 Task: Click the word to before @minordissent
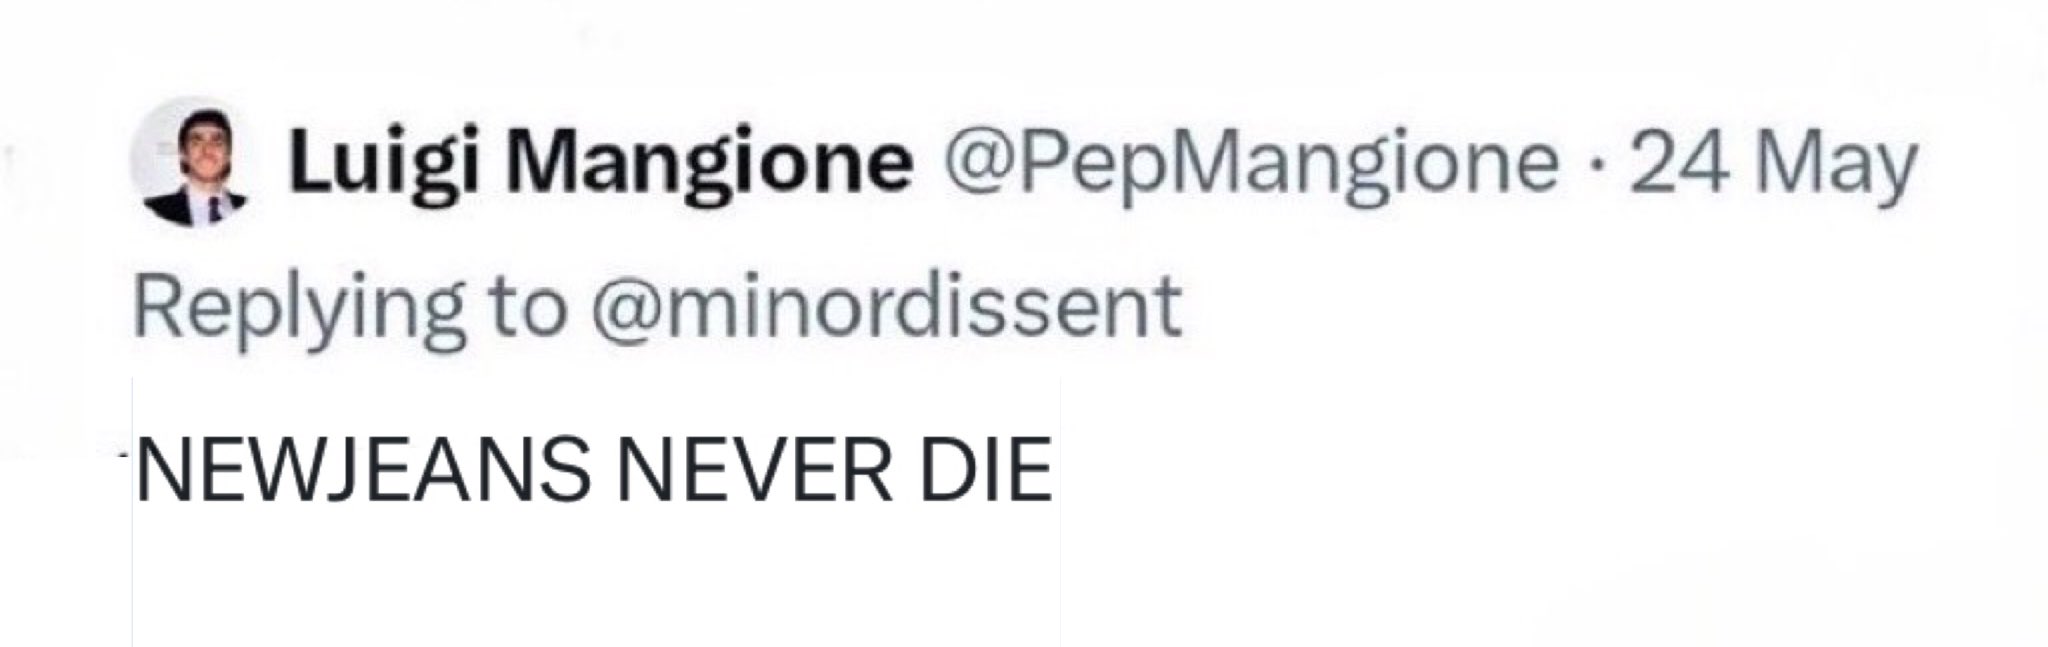pyautogui.click(x=527, y=309)
